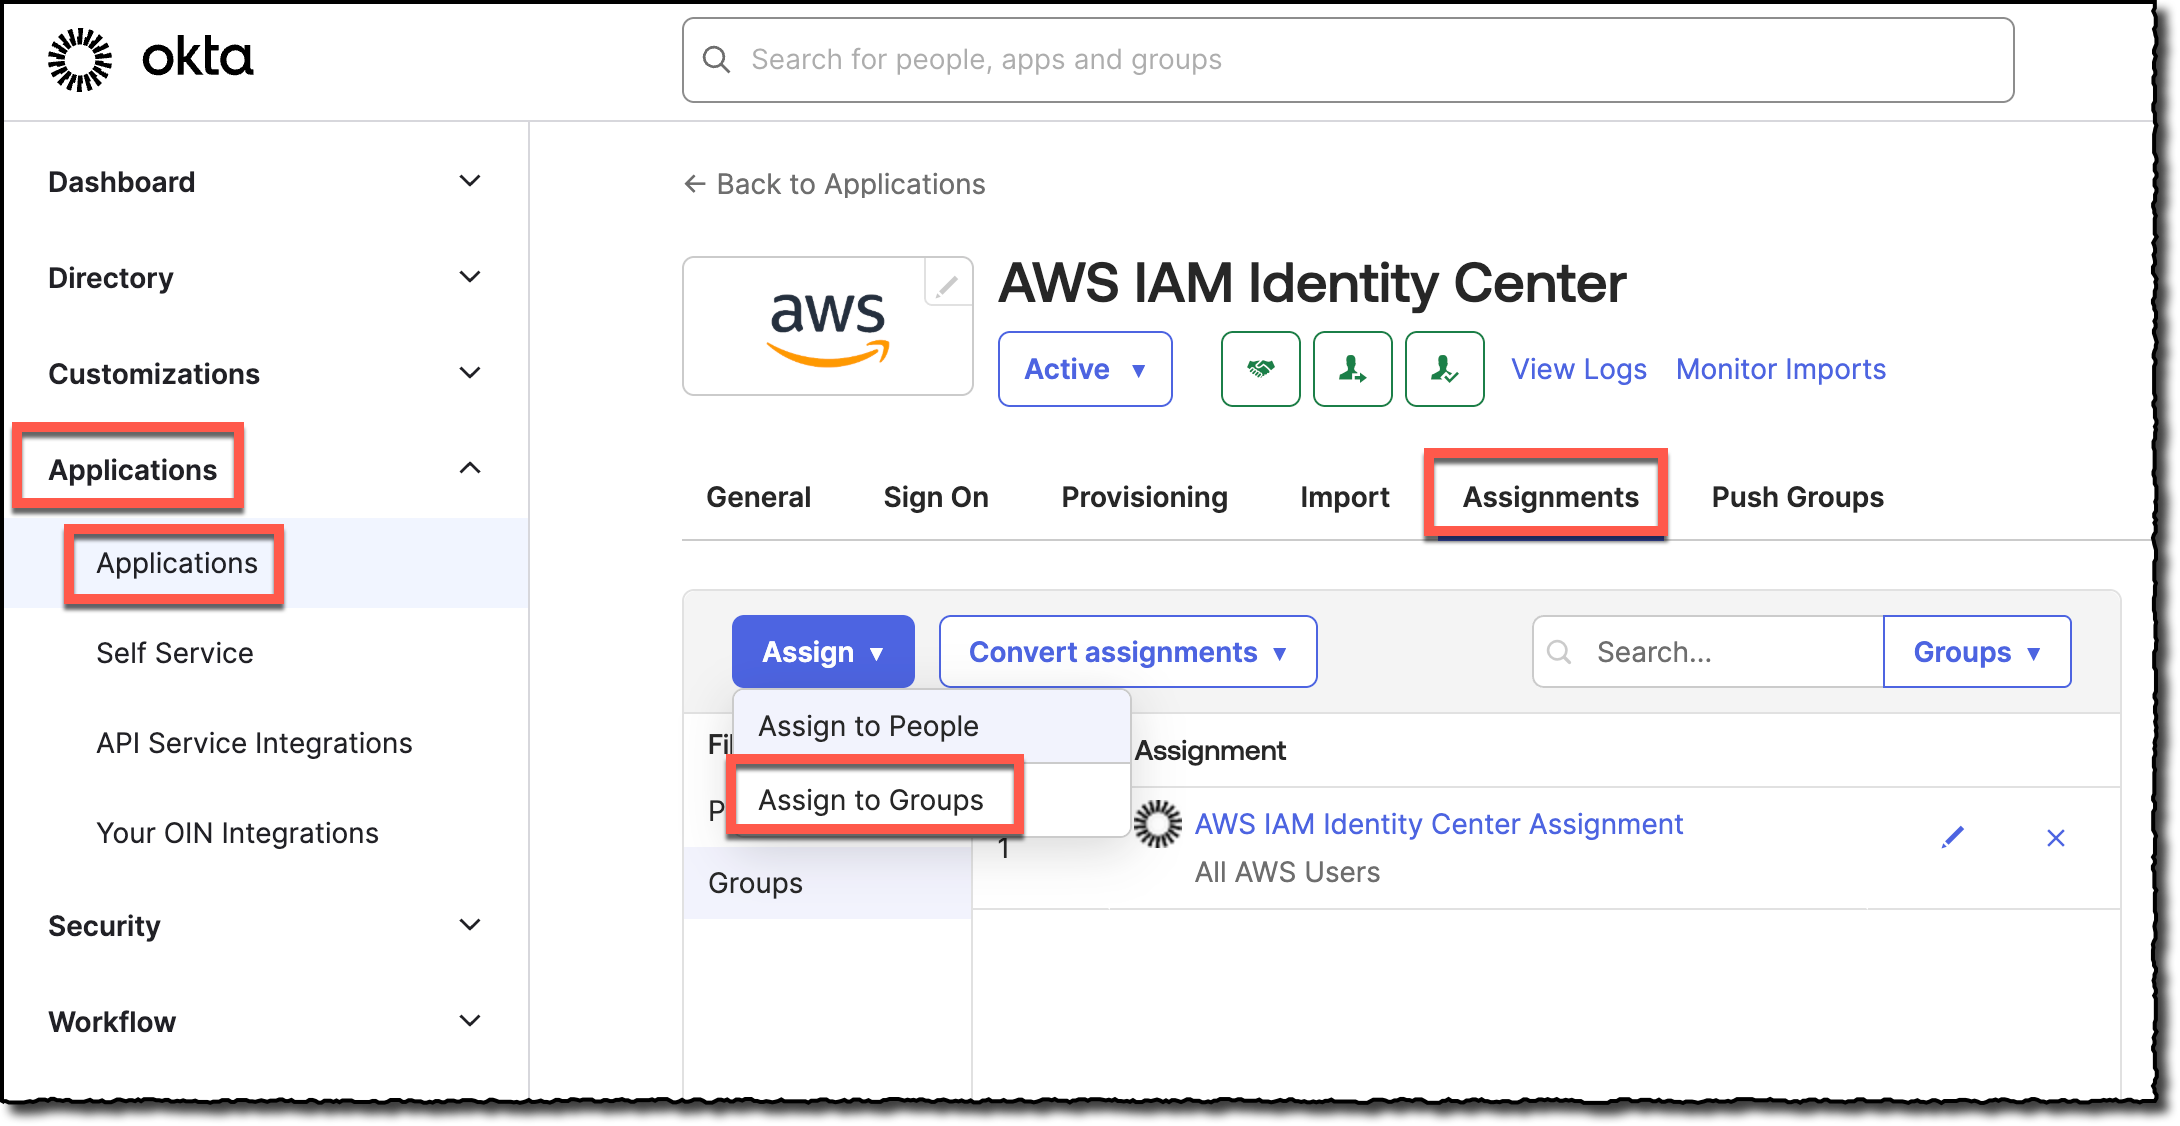Viewport: 2180px width, 1126px height.
Task: Click the edit pencil on the assignment row
Action: [x=1952, y=837]
